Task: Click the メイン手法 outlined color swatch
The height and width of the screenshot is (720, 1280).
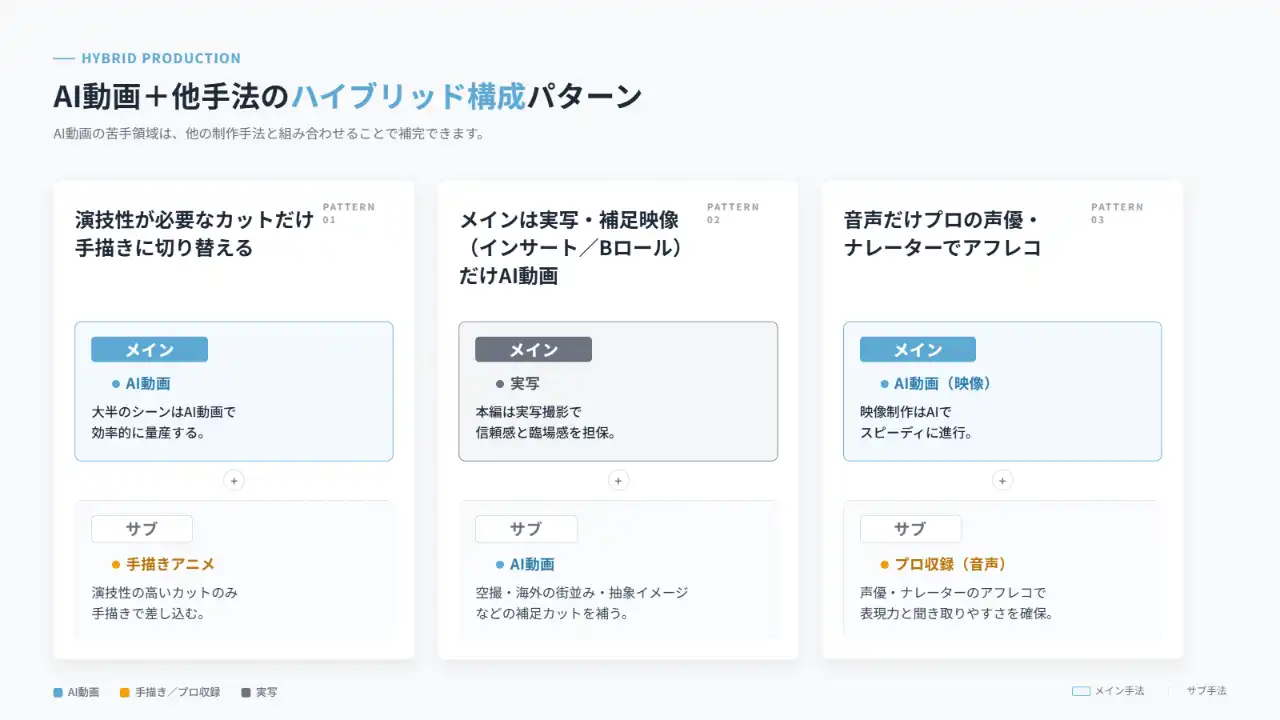Action: pyautogui.click(x=1081, y=690)
